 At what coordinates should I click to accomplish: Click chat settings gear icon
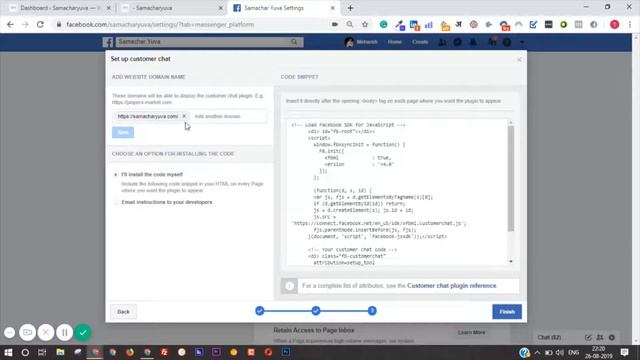click(611, 337)
